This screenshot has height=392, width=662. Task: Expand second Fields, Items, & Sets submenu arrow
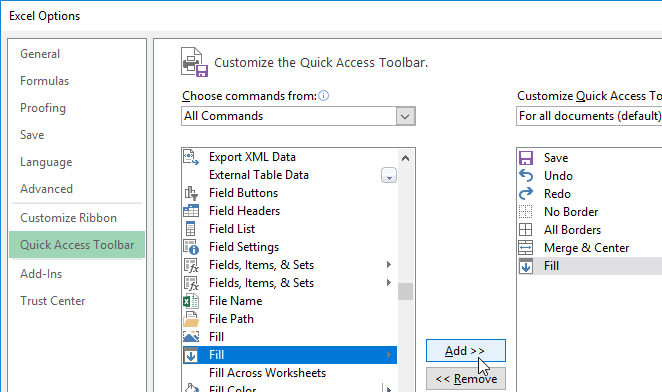(389, 283)
